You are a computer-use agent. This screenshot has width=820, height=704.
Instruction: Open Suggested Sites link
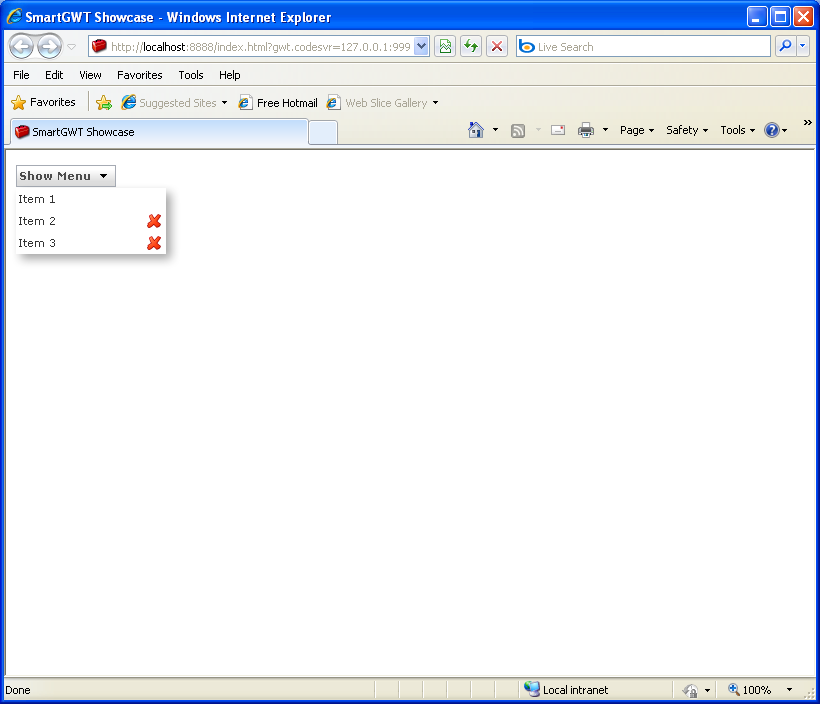[169, 103]
